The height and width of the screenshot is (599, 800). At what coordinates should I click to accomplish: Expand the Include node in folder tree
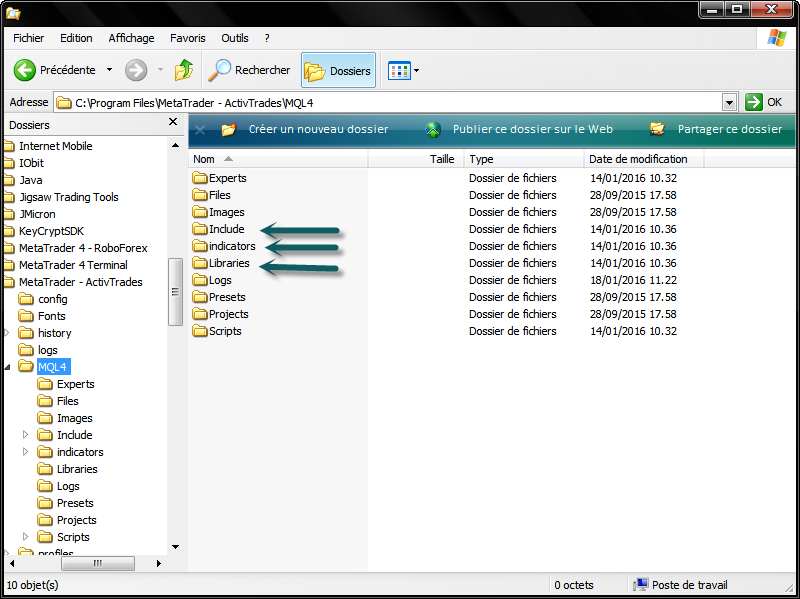click(26, 435)
